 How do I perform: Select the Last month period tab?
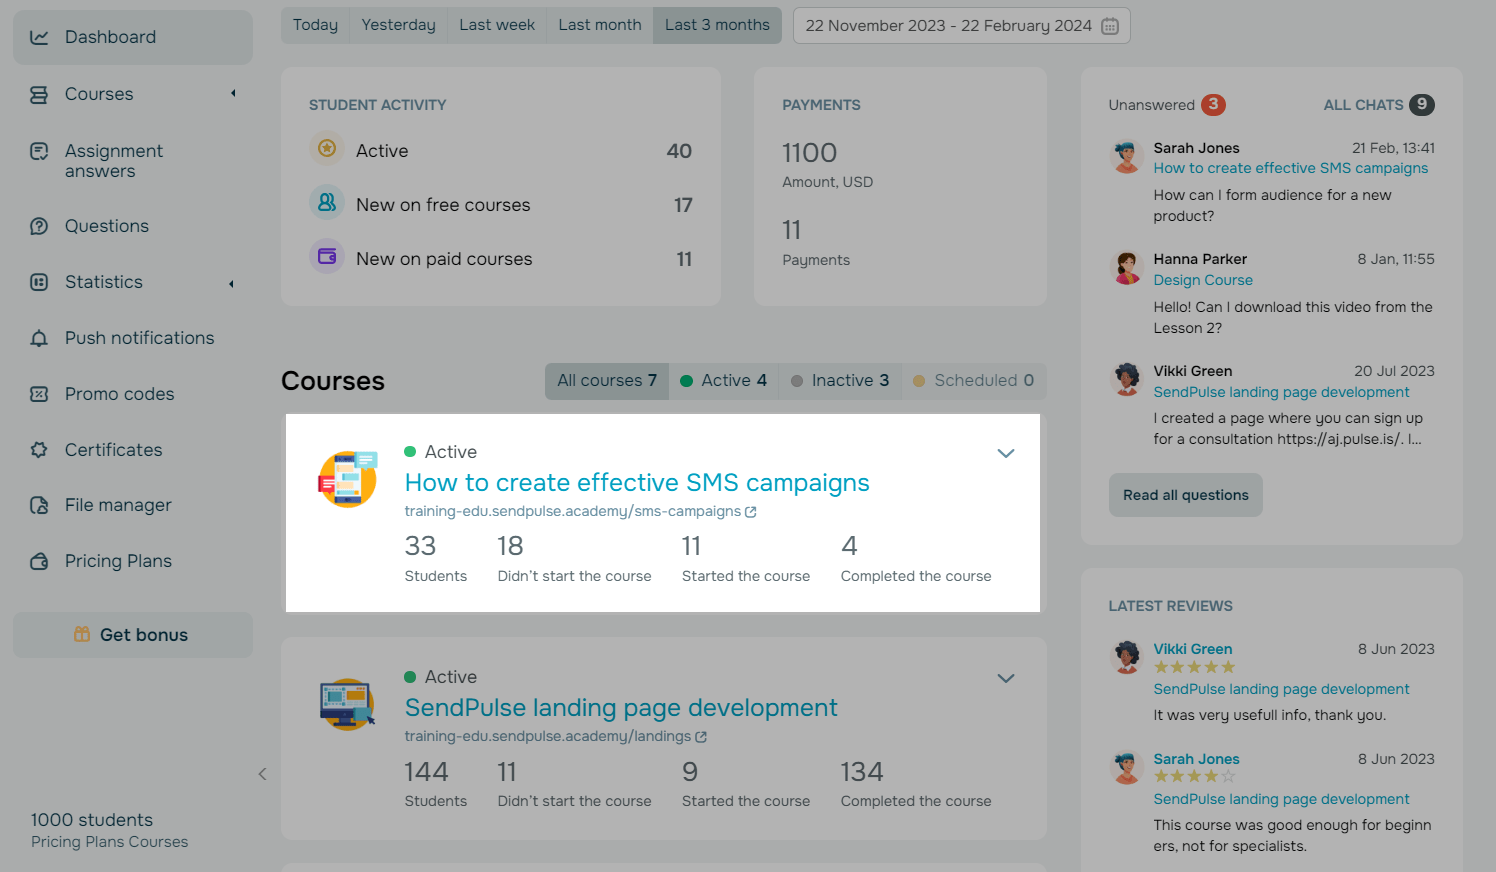(599, 25)
